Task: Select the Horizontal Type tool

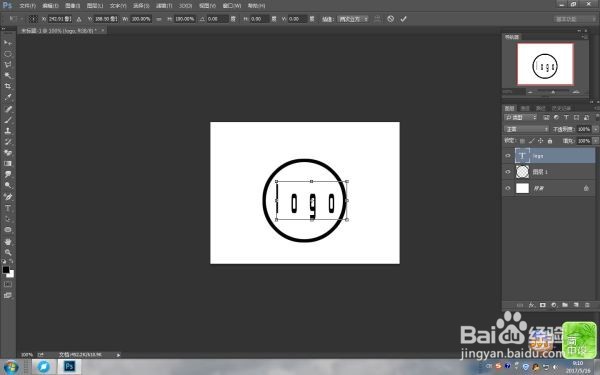Action: [x=8, y=208]
